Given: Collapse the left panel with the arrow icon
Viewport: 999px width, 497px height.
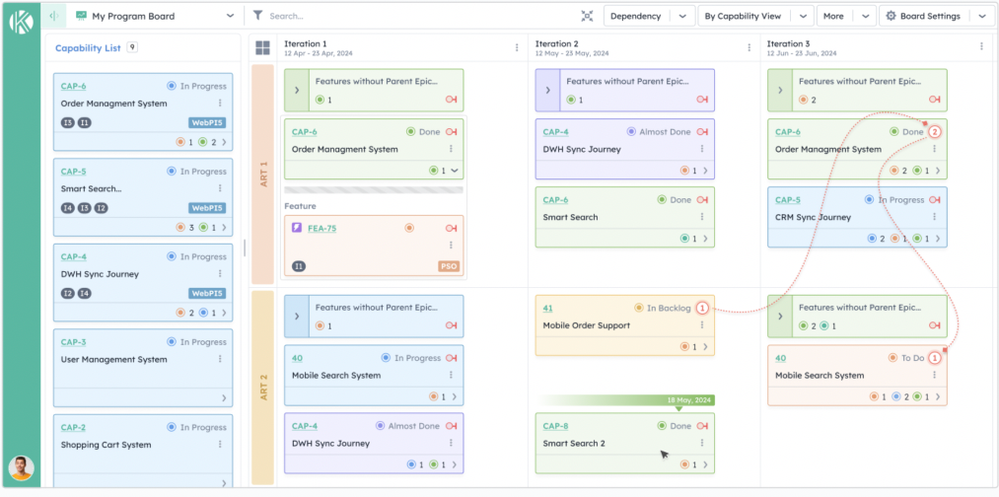Looking at the screenshot, I should pyautogui.click(x=53, y=16).
